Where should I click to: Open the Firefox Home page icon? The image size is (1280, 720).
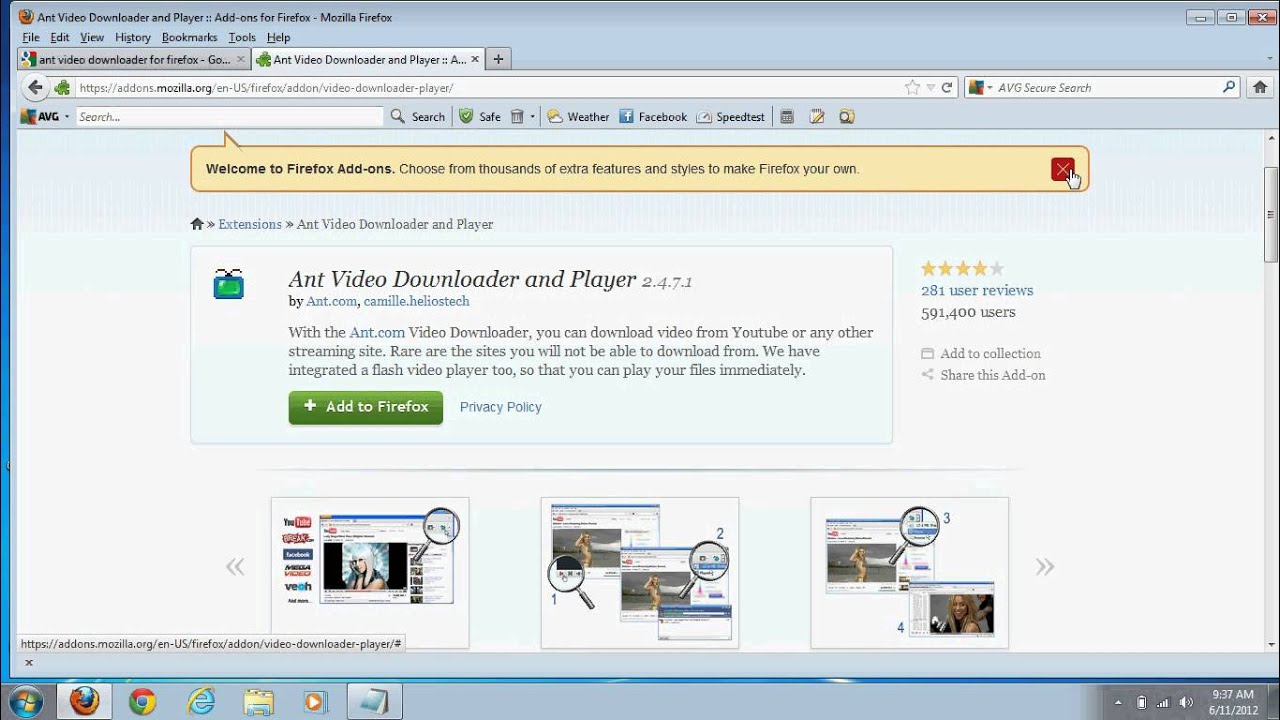[1260, 87]
